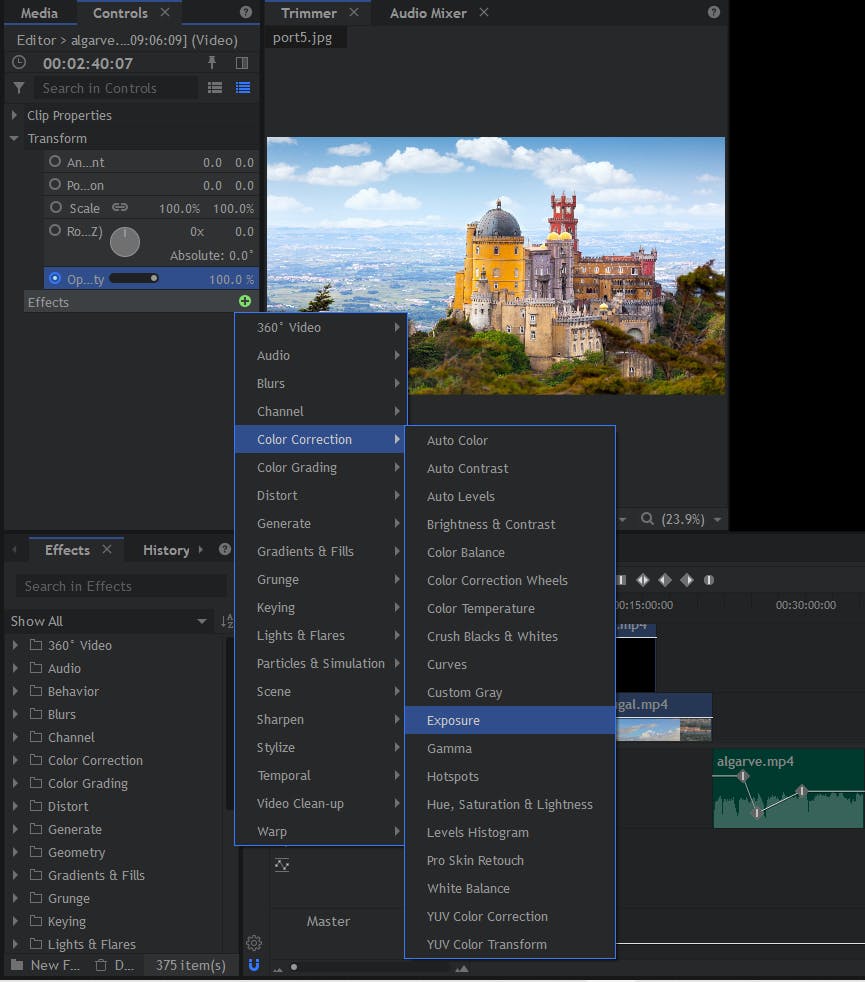Open the Show All filter dropdown
This screenshot has height=982, width=865.
(x=108, y=621)
